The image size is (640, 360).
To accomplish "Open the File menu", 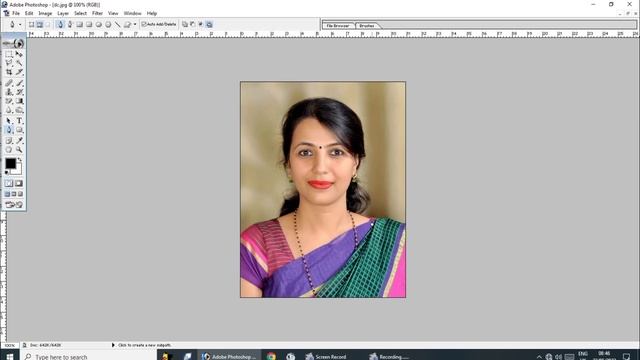I will coord(16,13).
